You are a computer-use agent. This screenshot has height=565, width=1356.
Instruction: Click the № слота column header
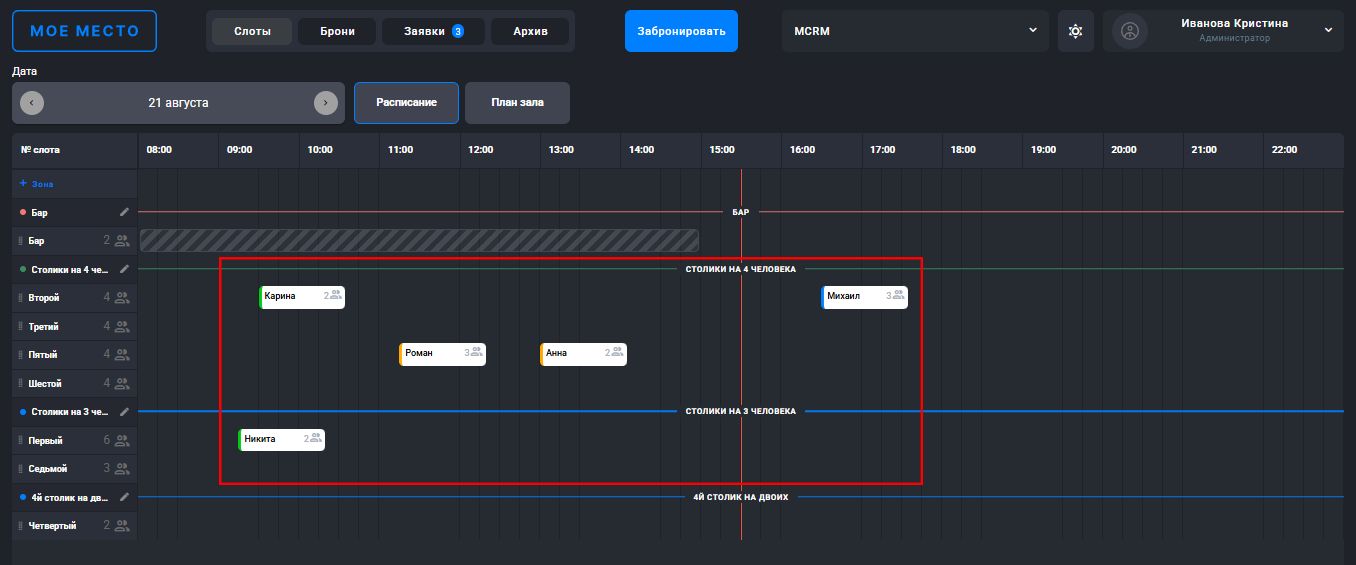coord(40,150)
